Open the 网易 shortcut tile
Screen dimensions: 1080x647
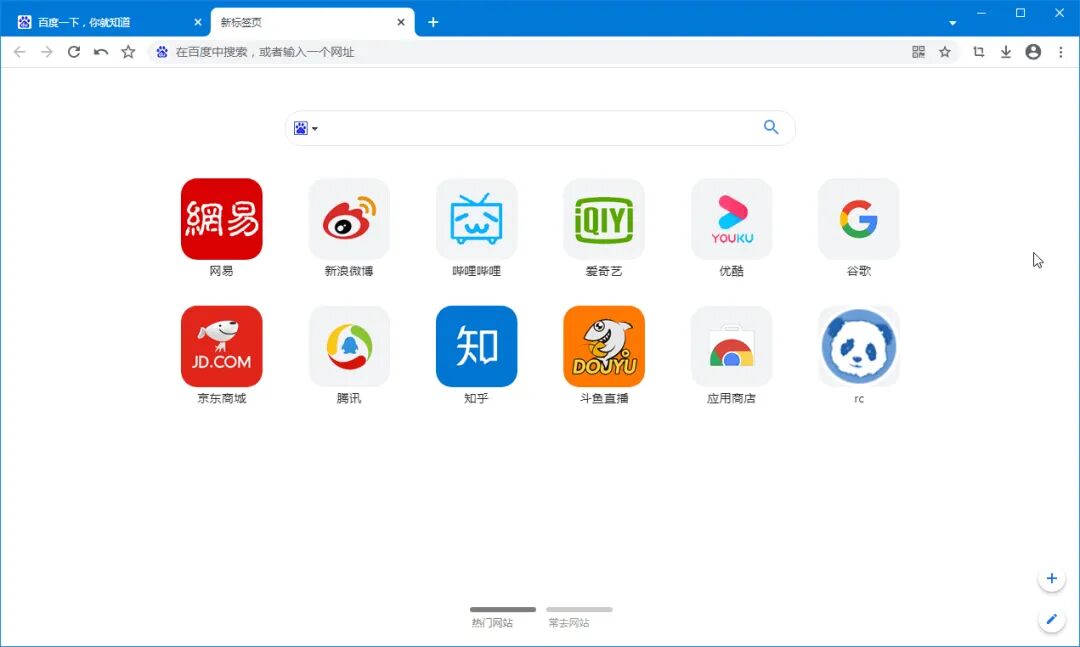221,219
